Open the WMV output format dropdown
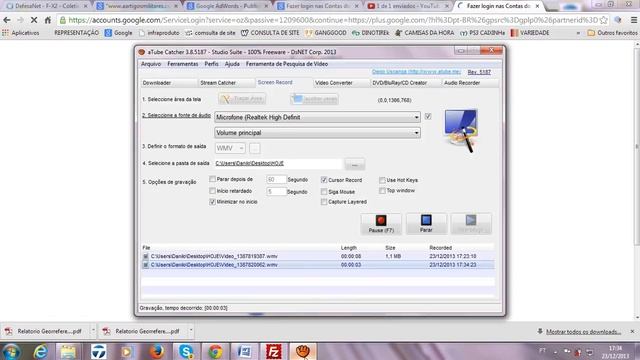This screenshot has width=640, height=360. point(230,148)
